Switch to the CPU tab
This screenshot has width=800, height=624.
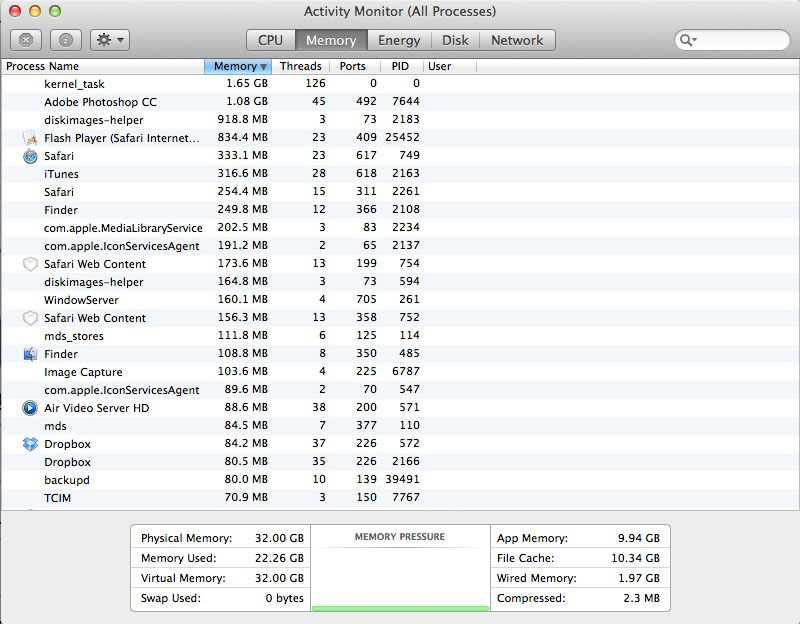click(x=270, y=40)
